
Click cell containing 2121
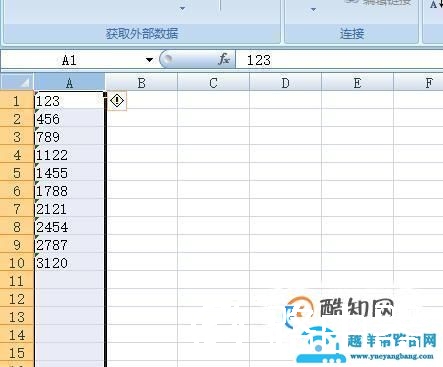[x=69, y=208]
